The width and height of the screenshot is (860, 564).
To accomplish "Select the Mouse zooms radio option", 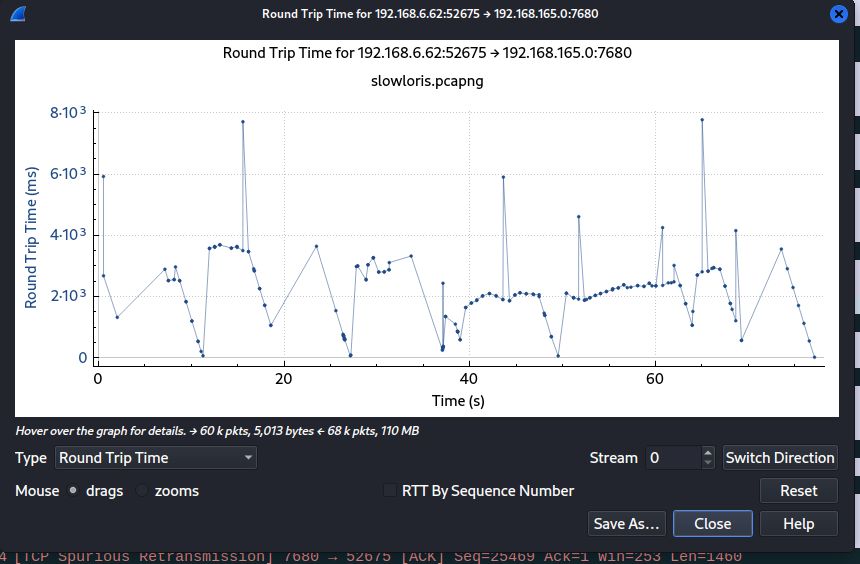I will pyautogui.click(x=142, y=491).
